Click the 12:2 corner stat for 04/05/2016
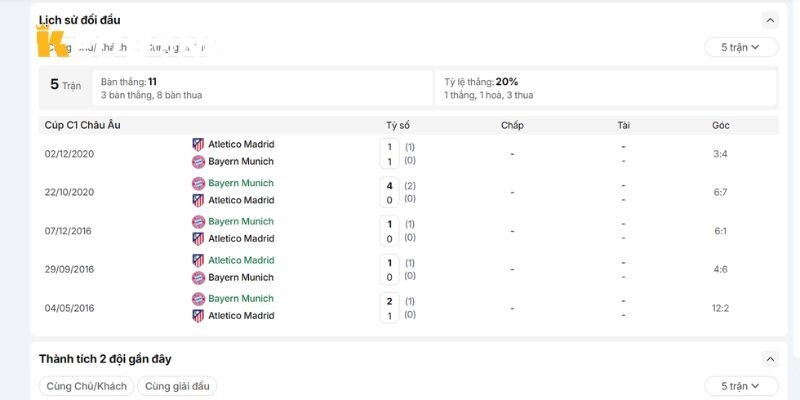The image size is (800, 400). point(720,308)
